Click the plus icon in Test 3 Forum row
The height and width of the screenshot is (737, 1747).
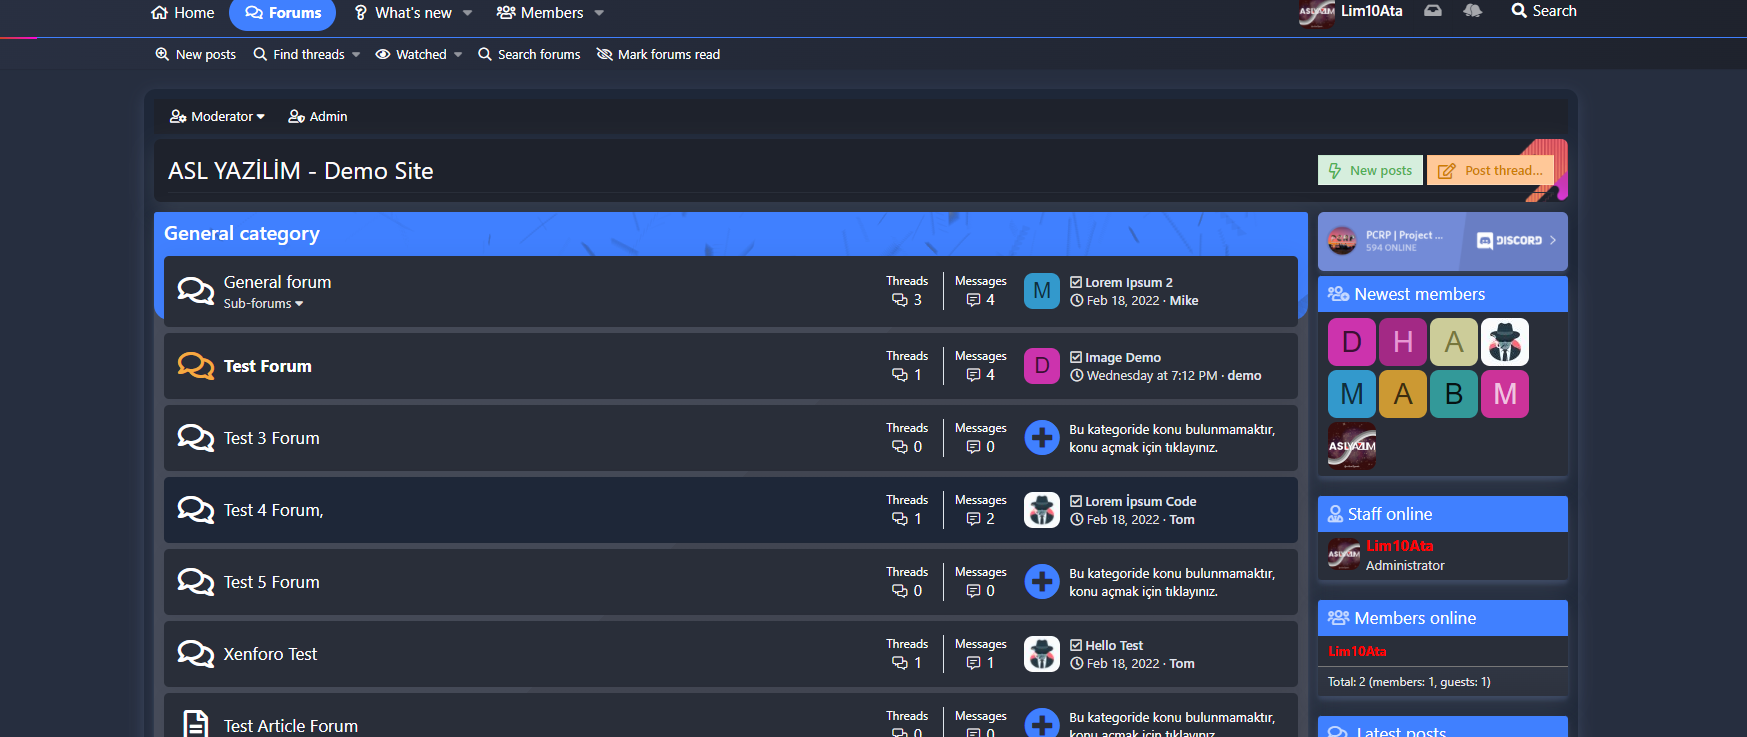click(1042, 438)
